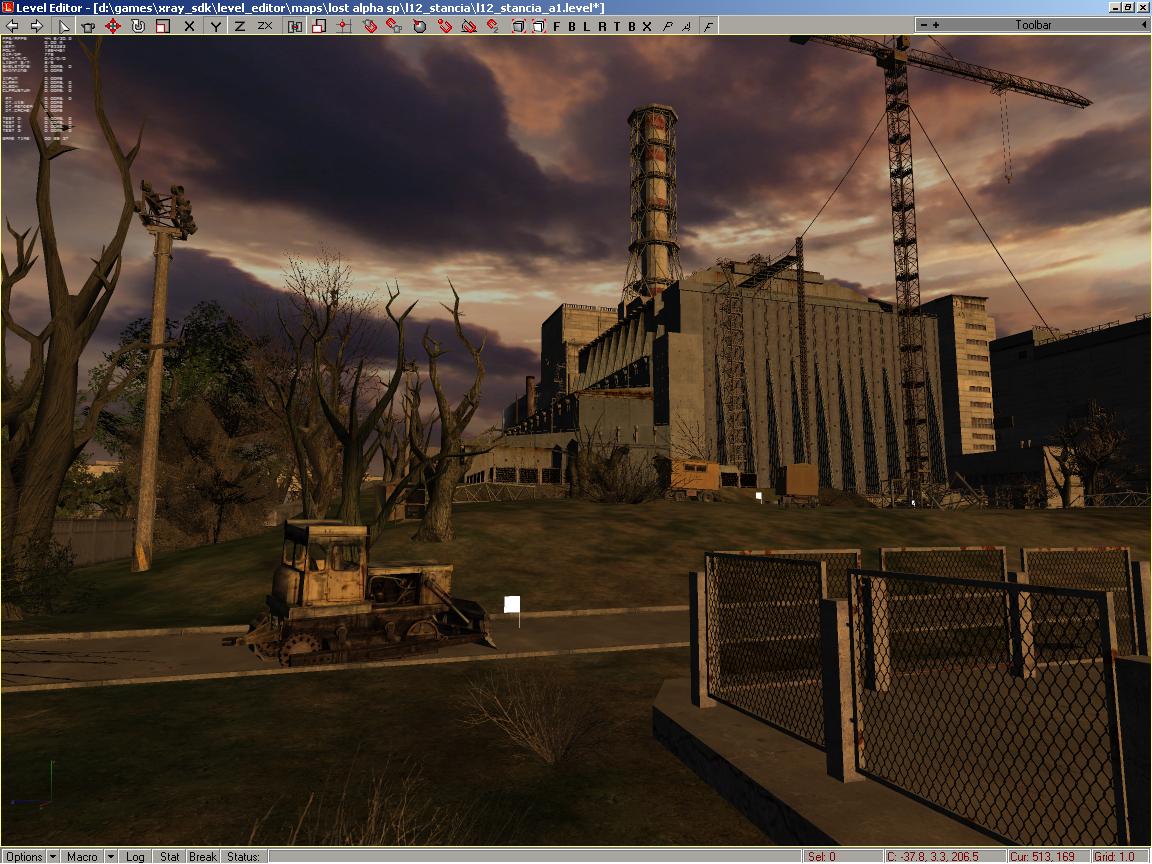Activate the Select arrow tool
Viewport: 1152px width, 864px height.
[x=64, y=26]
